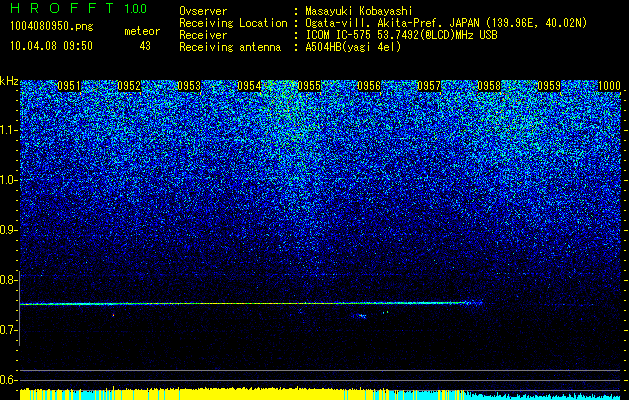
Task: Click the meteor count value 43
Action: [145, 46]
